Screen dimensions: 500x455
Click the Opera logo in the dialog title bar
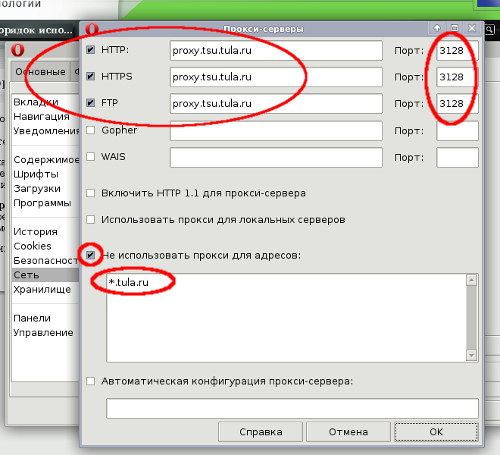pyautogui.click(x=92, y=29)
